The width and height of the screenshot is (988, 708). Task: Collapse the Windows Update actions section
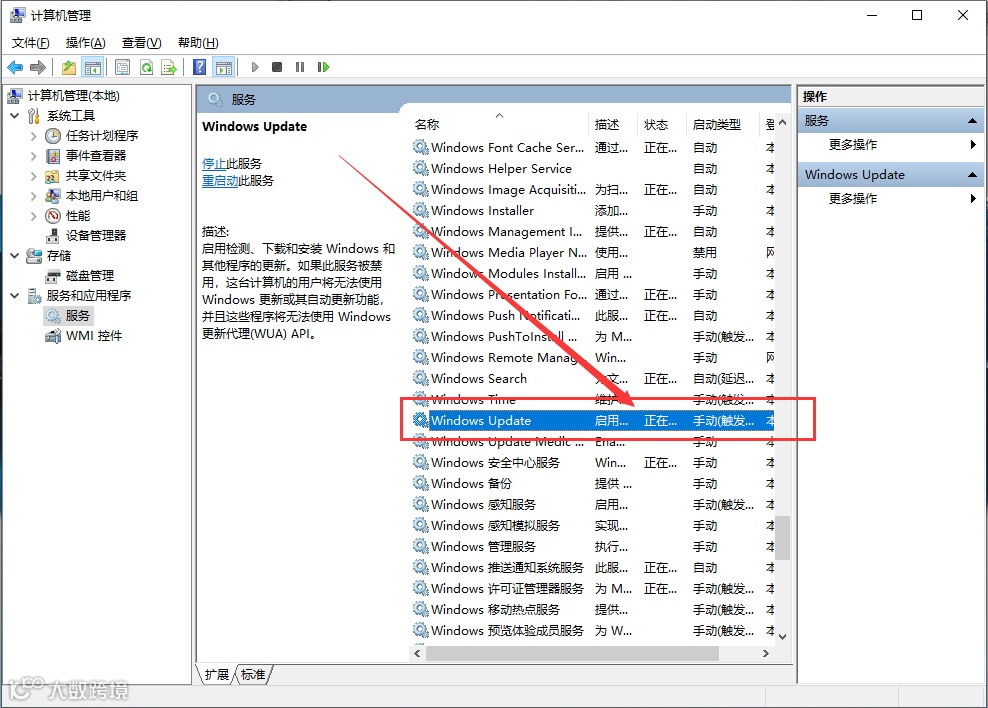pyautogui.click(x=972, y=174)
